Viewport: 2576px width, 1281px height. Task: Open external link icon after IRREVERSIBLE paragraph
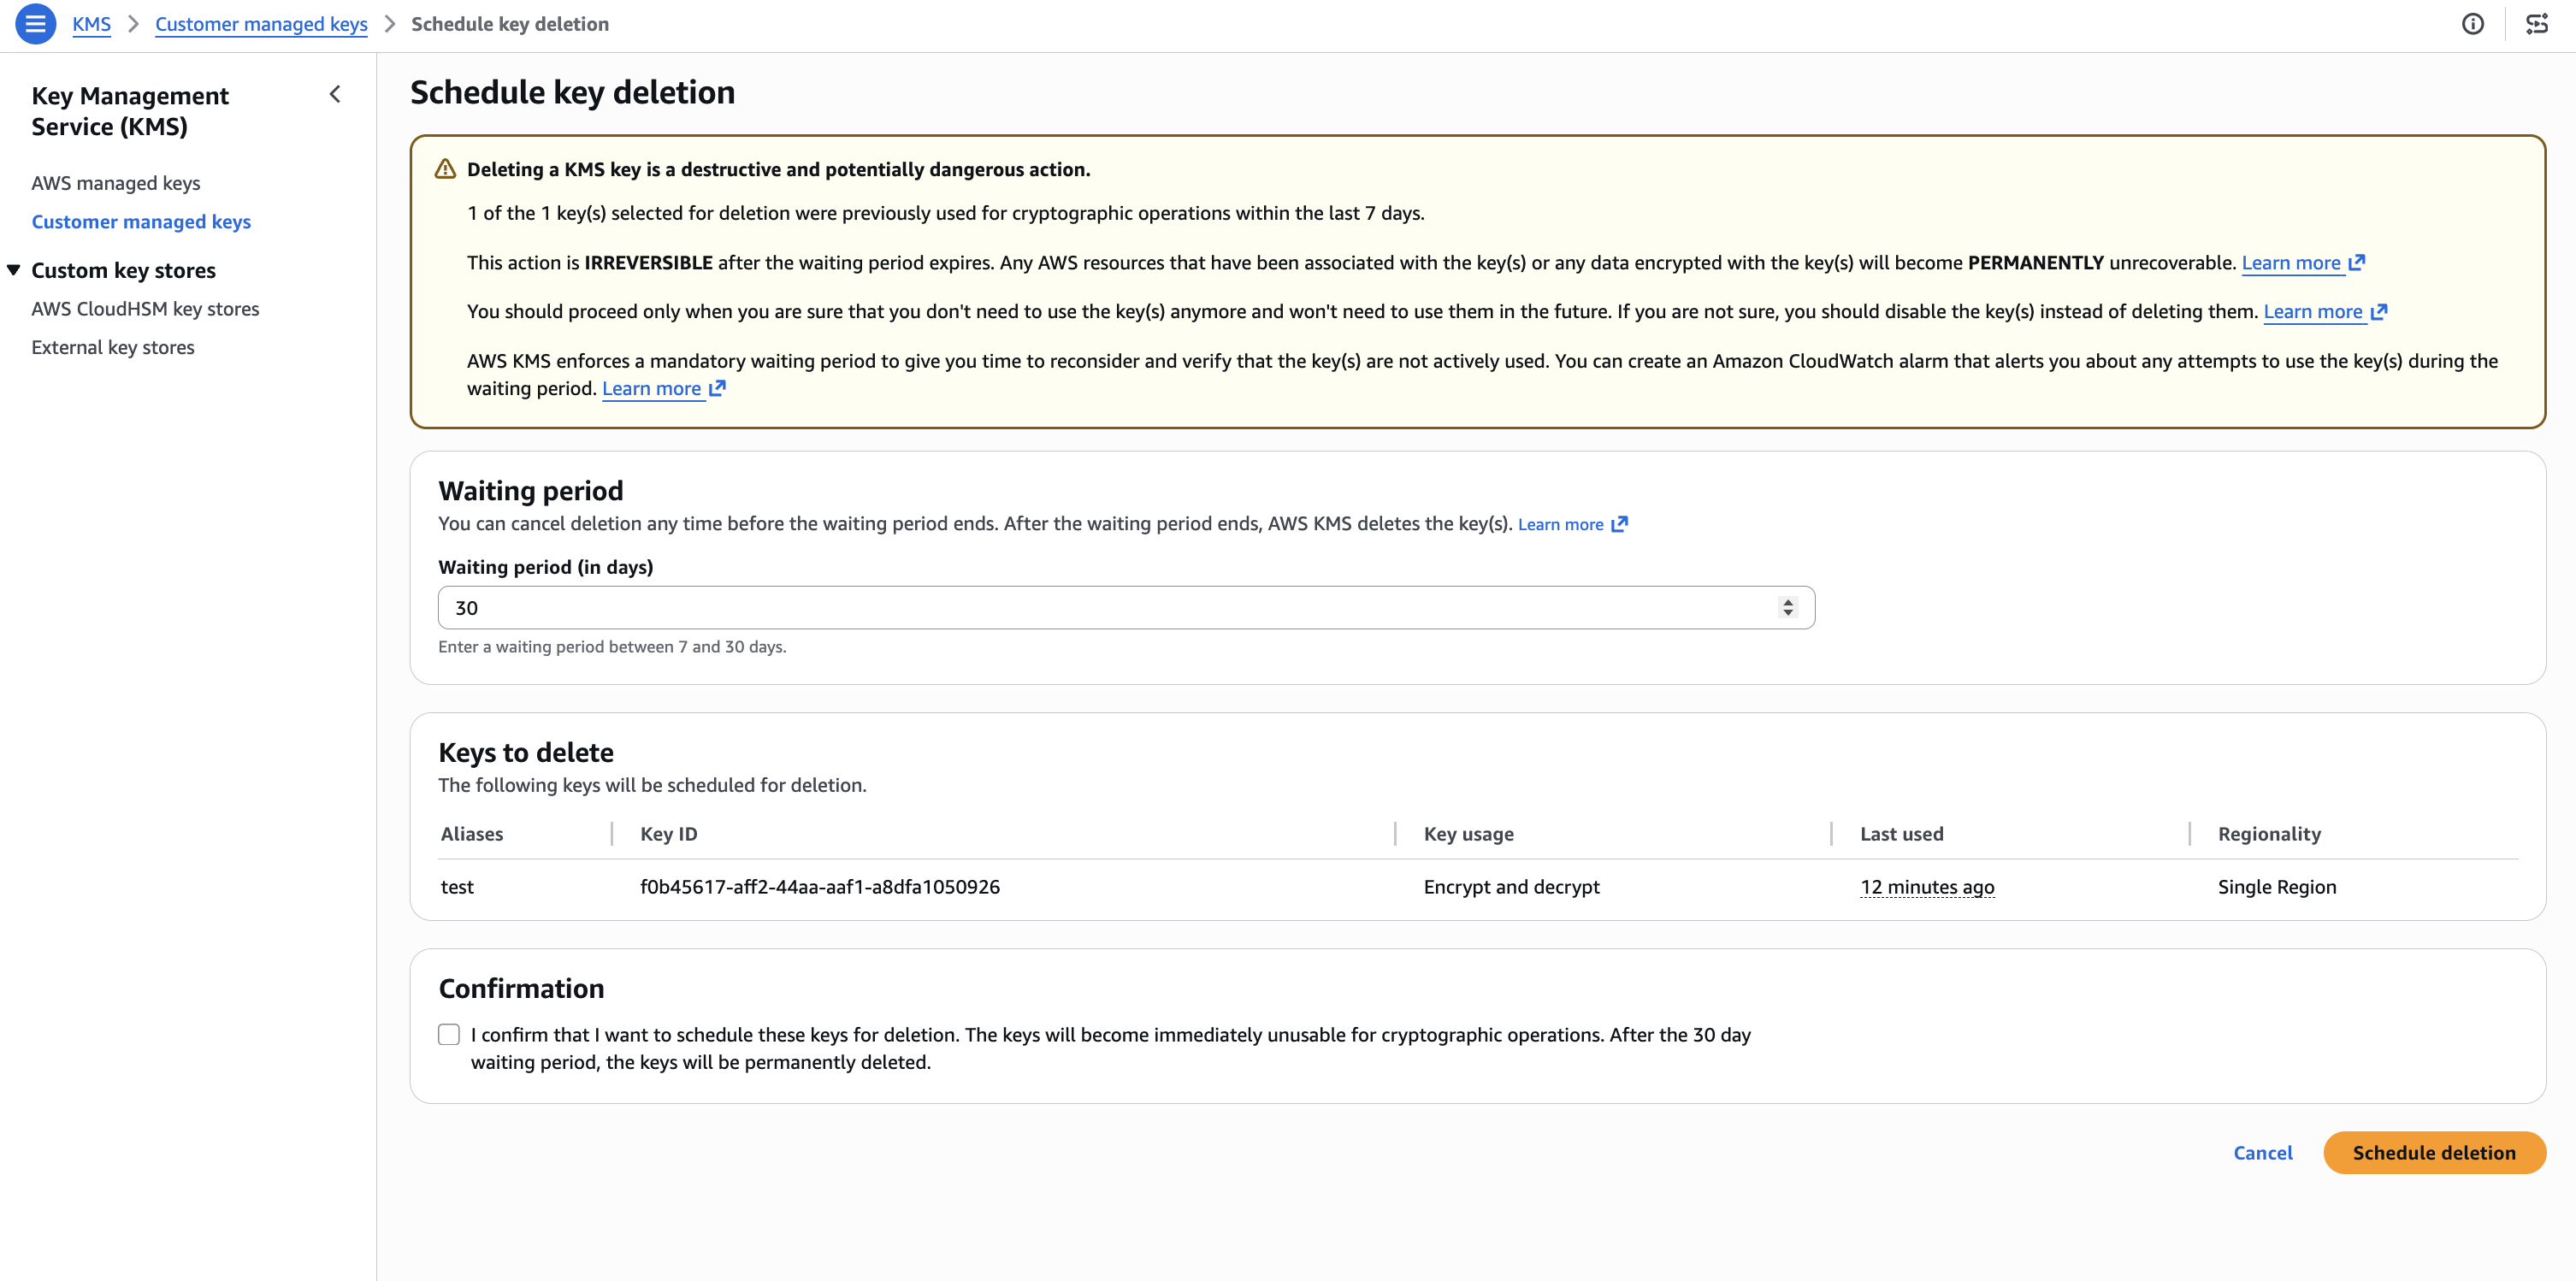2357,262
